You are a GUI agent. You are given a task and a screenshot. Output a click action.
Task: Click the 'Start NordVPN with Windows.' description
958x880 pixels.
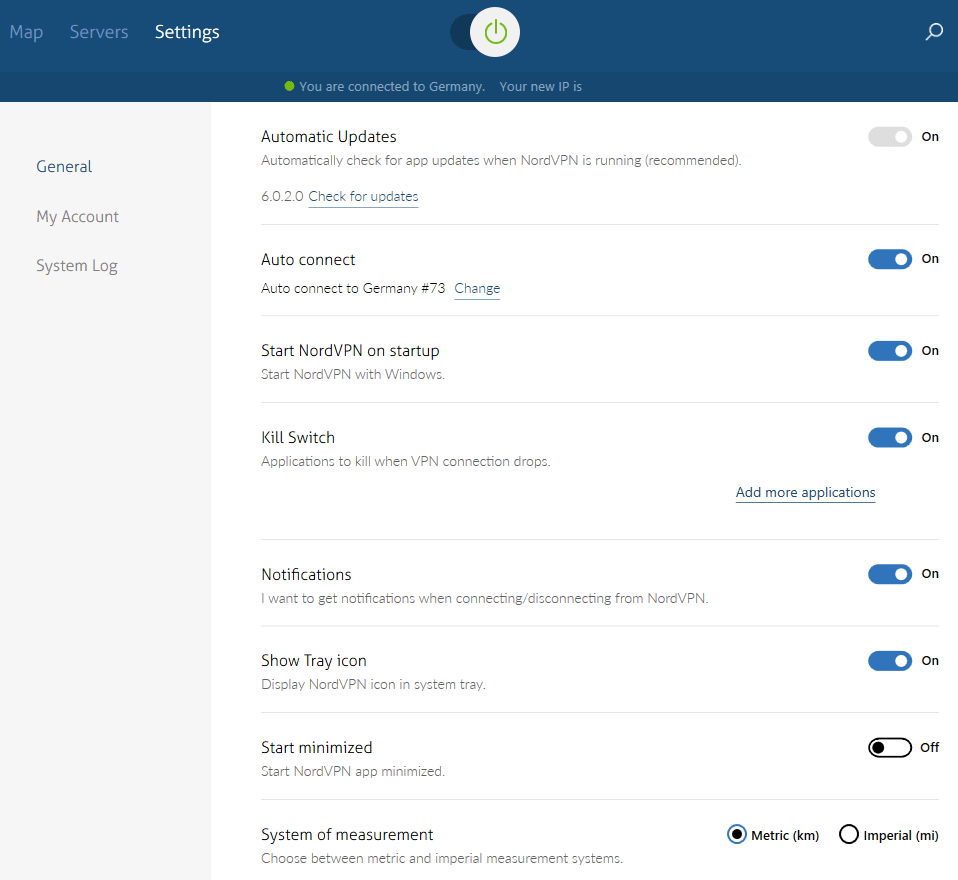click(x=353, y=375)
